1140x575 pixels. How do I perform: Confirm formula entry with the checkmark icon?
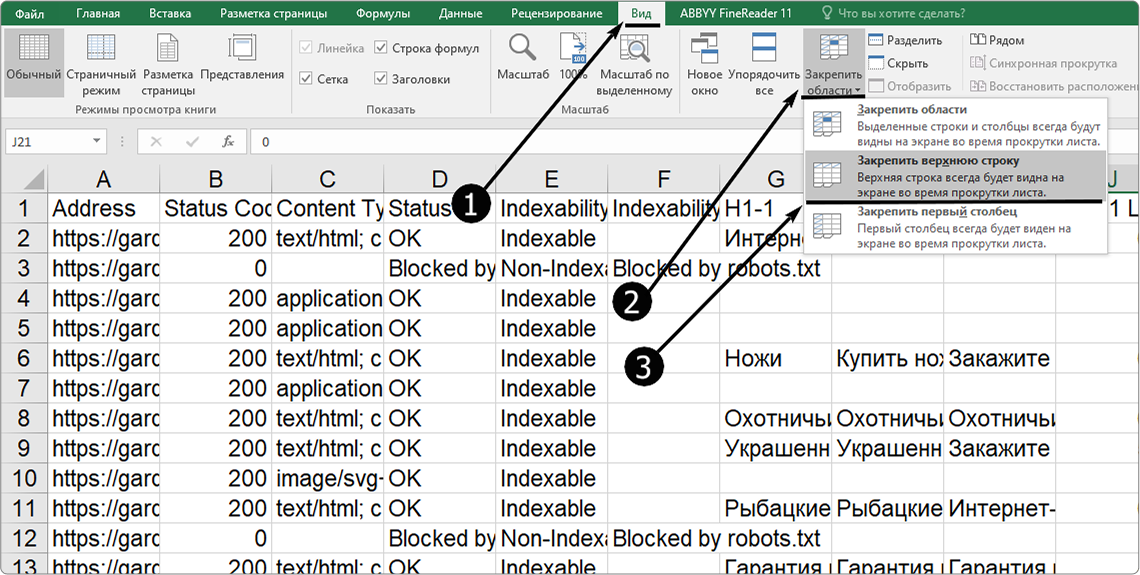(192, 142)
